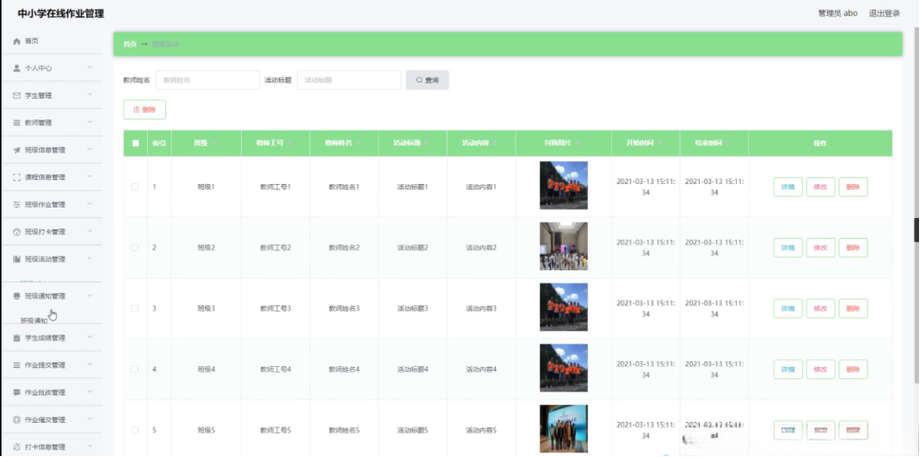Open 详情 for row 班级1
Screen dimensions: 920x457
(x=788, y=187)
